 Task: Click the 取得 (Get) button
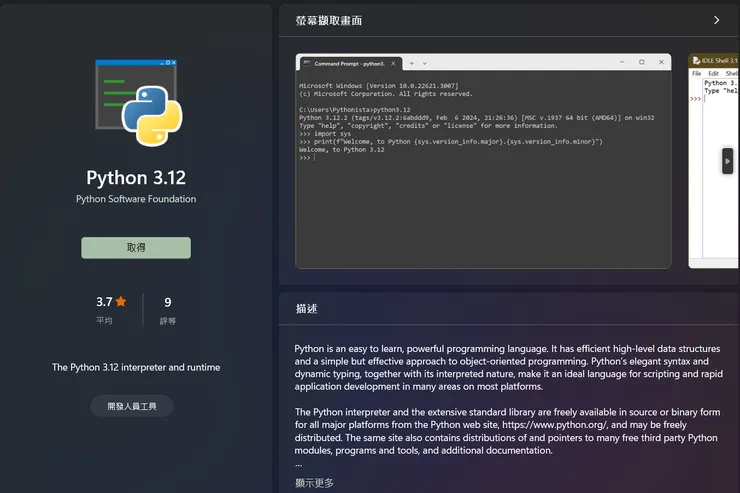[x=136, y=248]
